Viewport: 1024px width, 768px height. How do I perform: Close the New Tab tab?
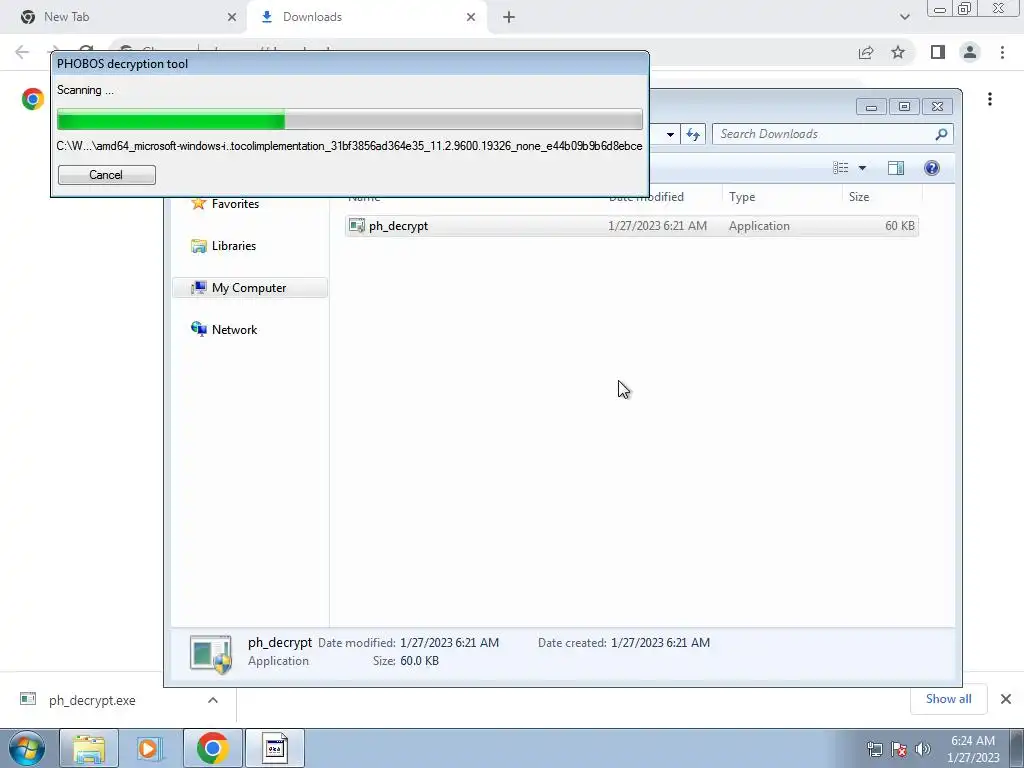[232, 17]
